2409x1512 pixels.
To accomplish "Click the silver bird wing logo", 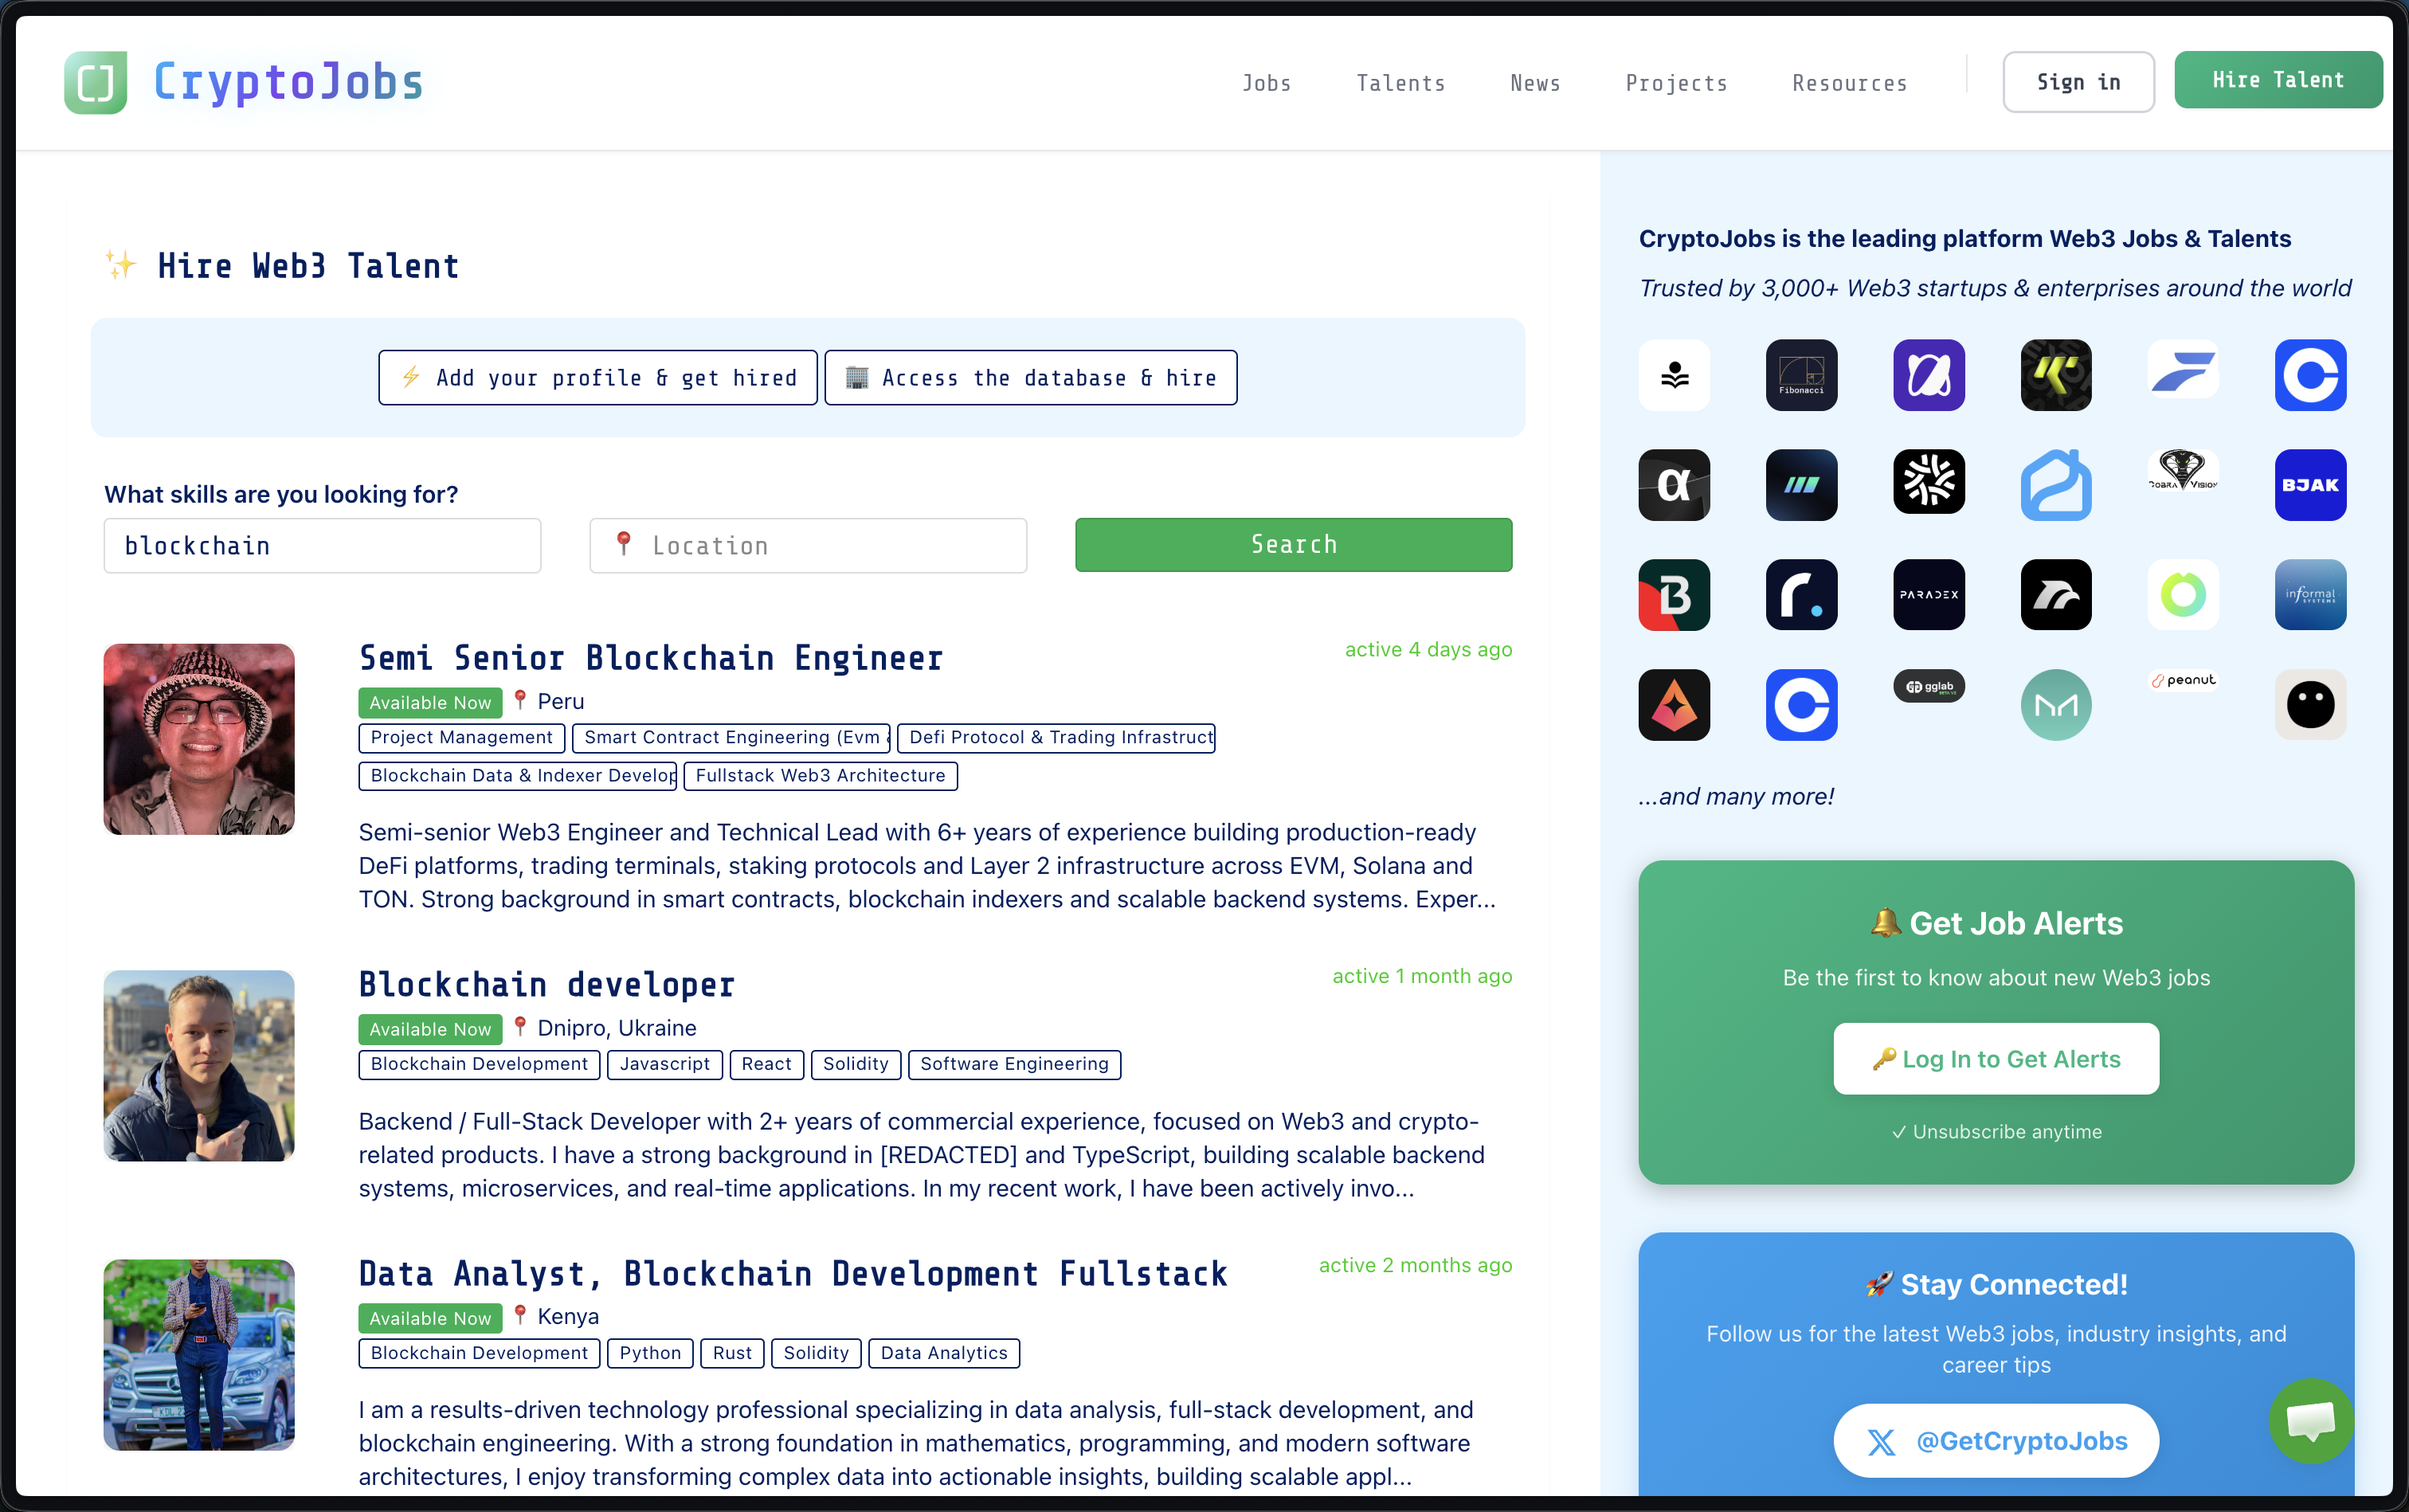I will (x=2055, y=595).
